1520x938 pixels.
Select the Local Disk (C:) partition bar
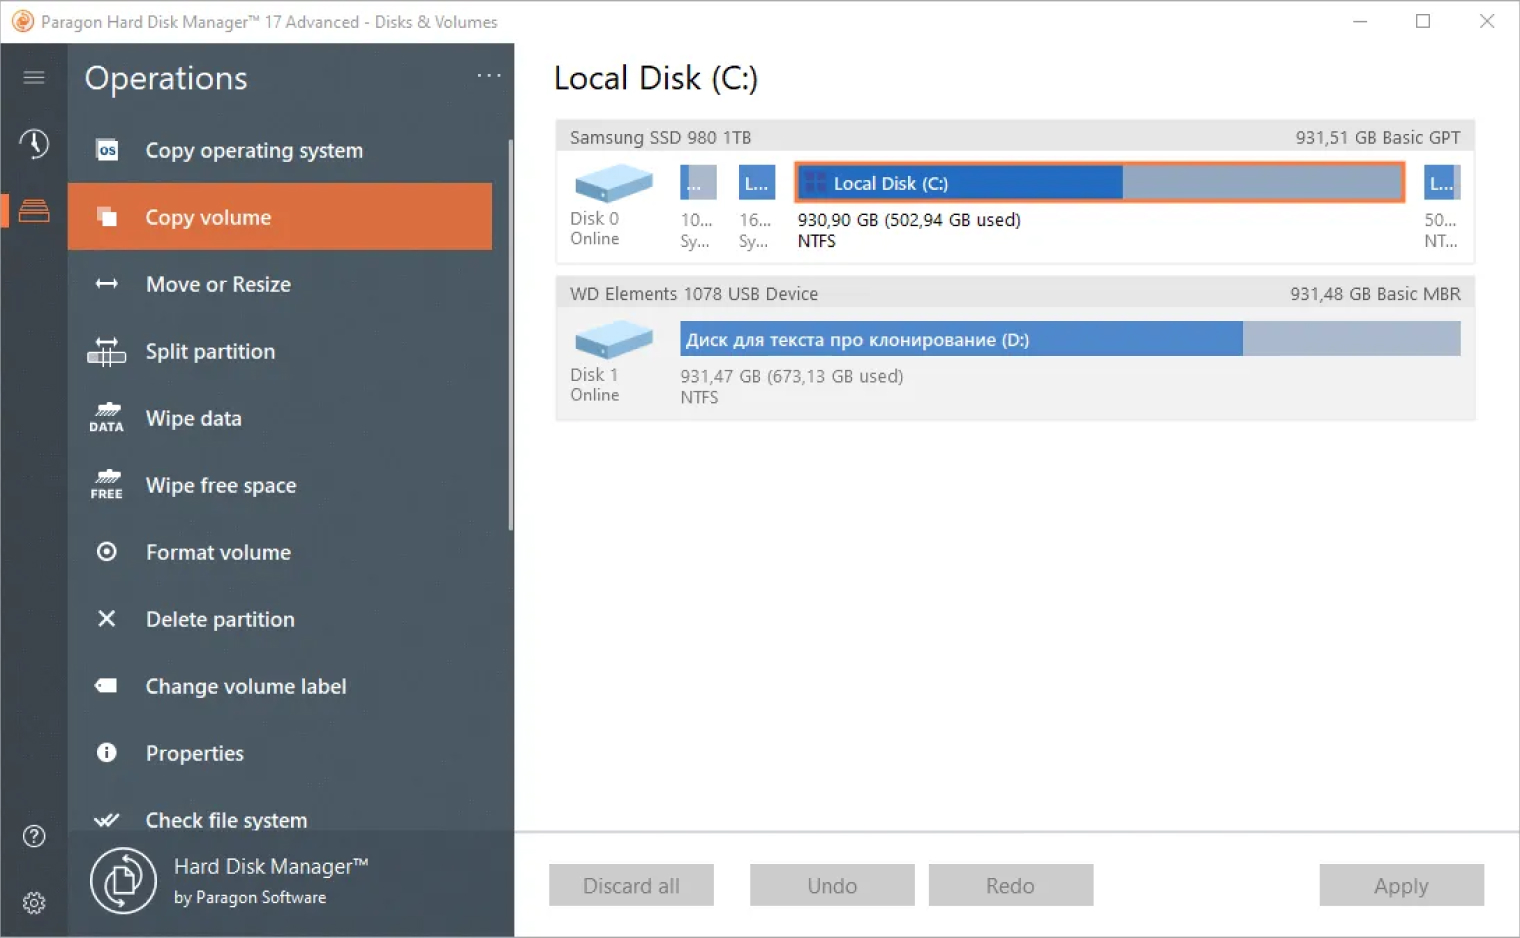1100,183
